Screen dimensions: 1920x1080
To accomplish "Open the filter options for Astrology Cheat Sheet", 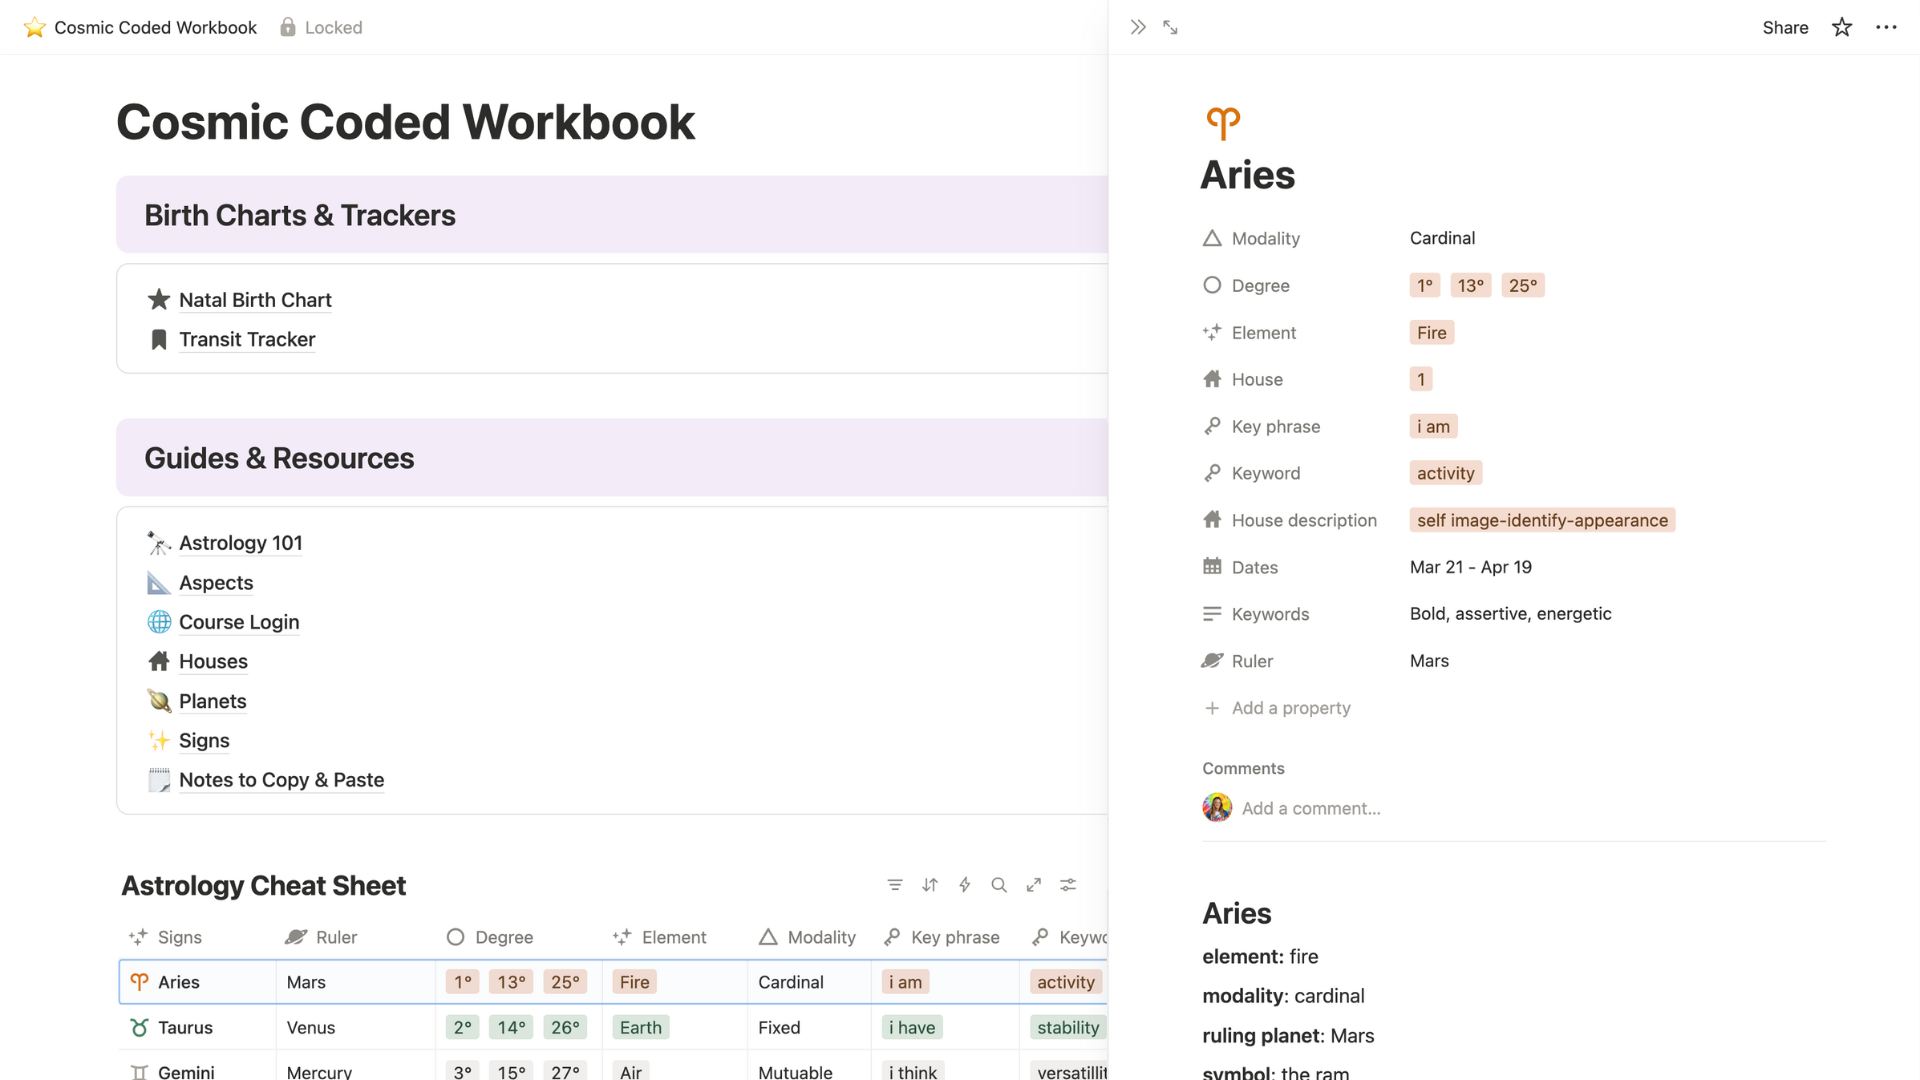I will (x=895, y=885).
